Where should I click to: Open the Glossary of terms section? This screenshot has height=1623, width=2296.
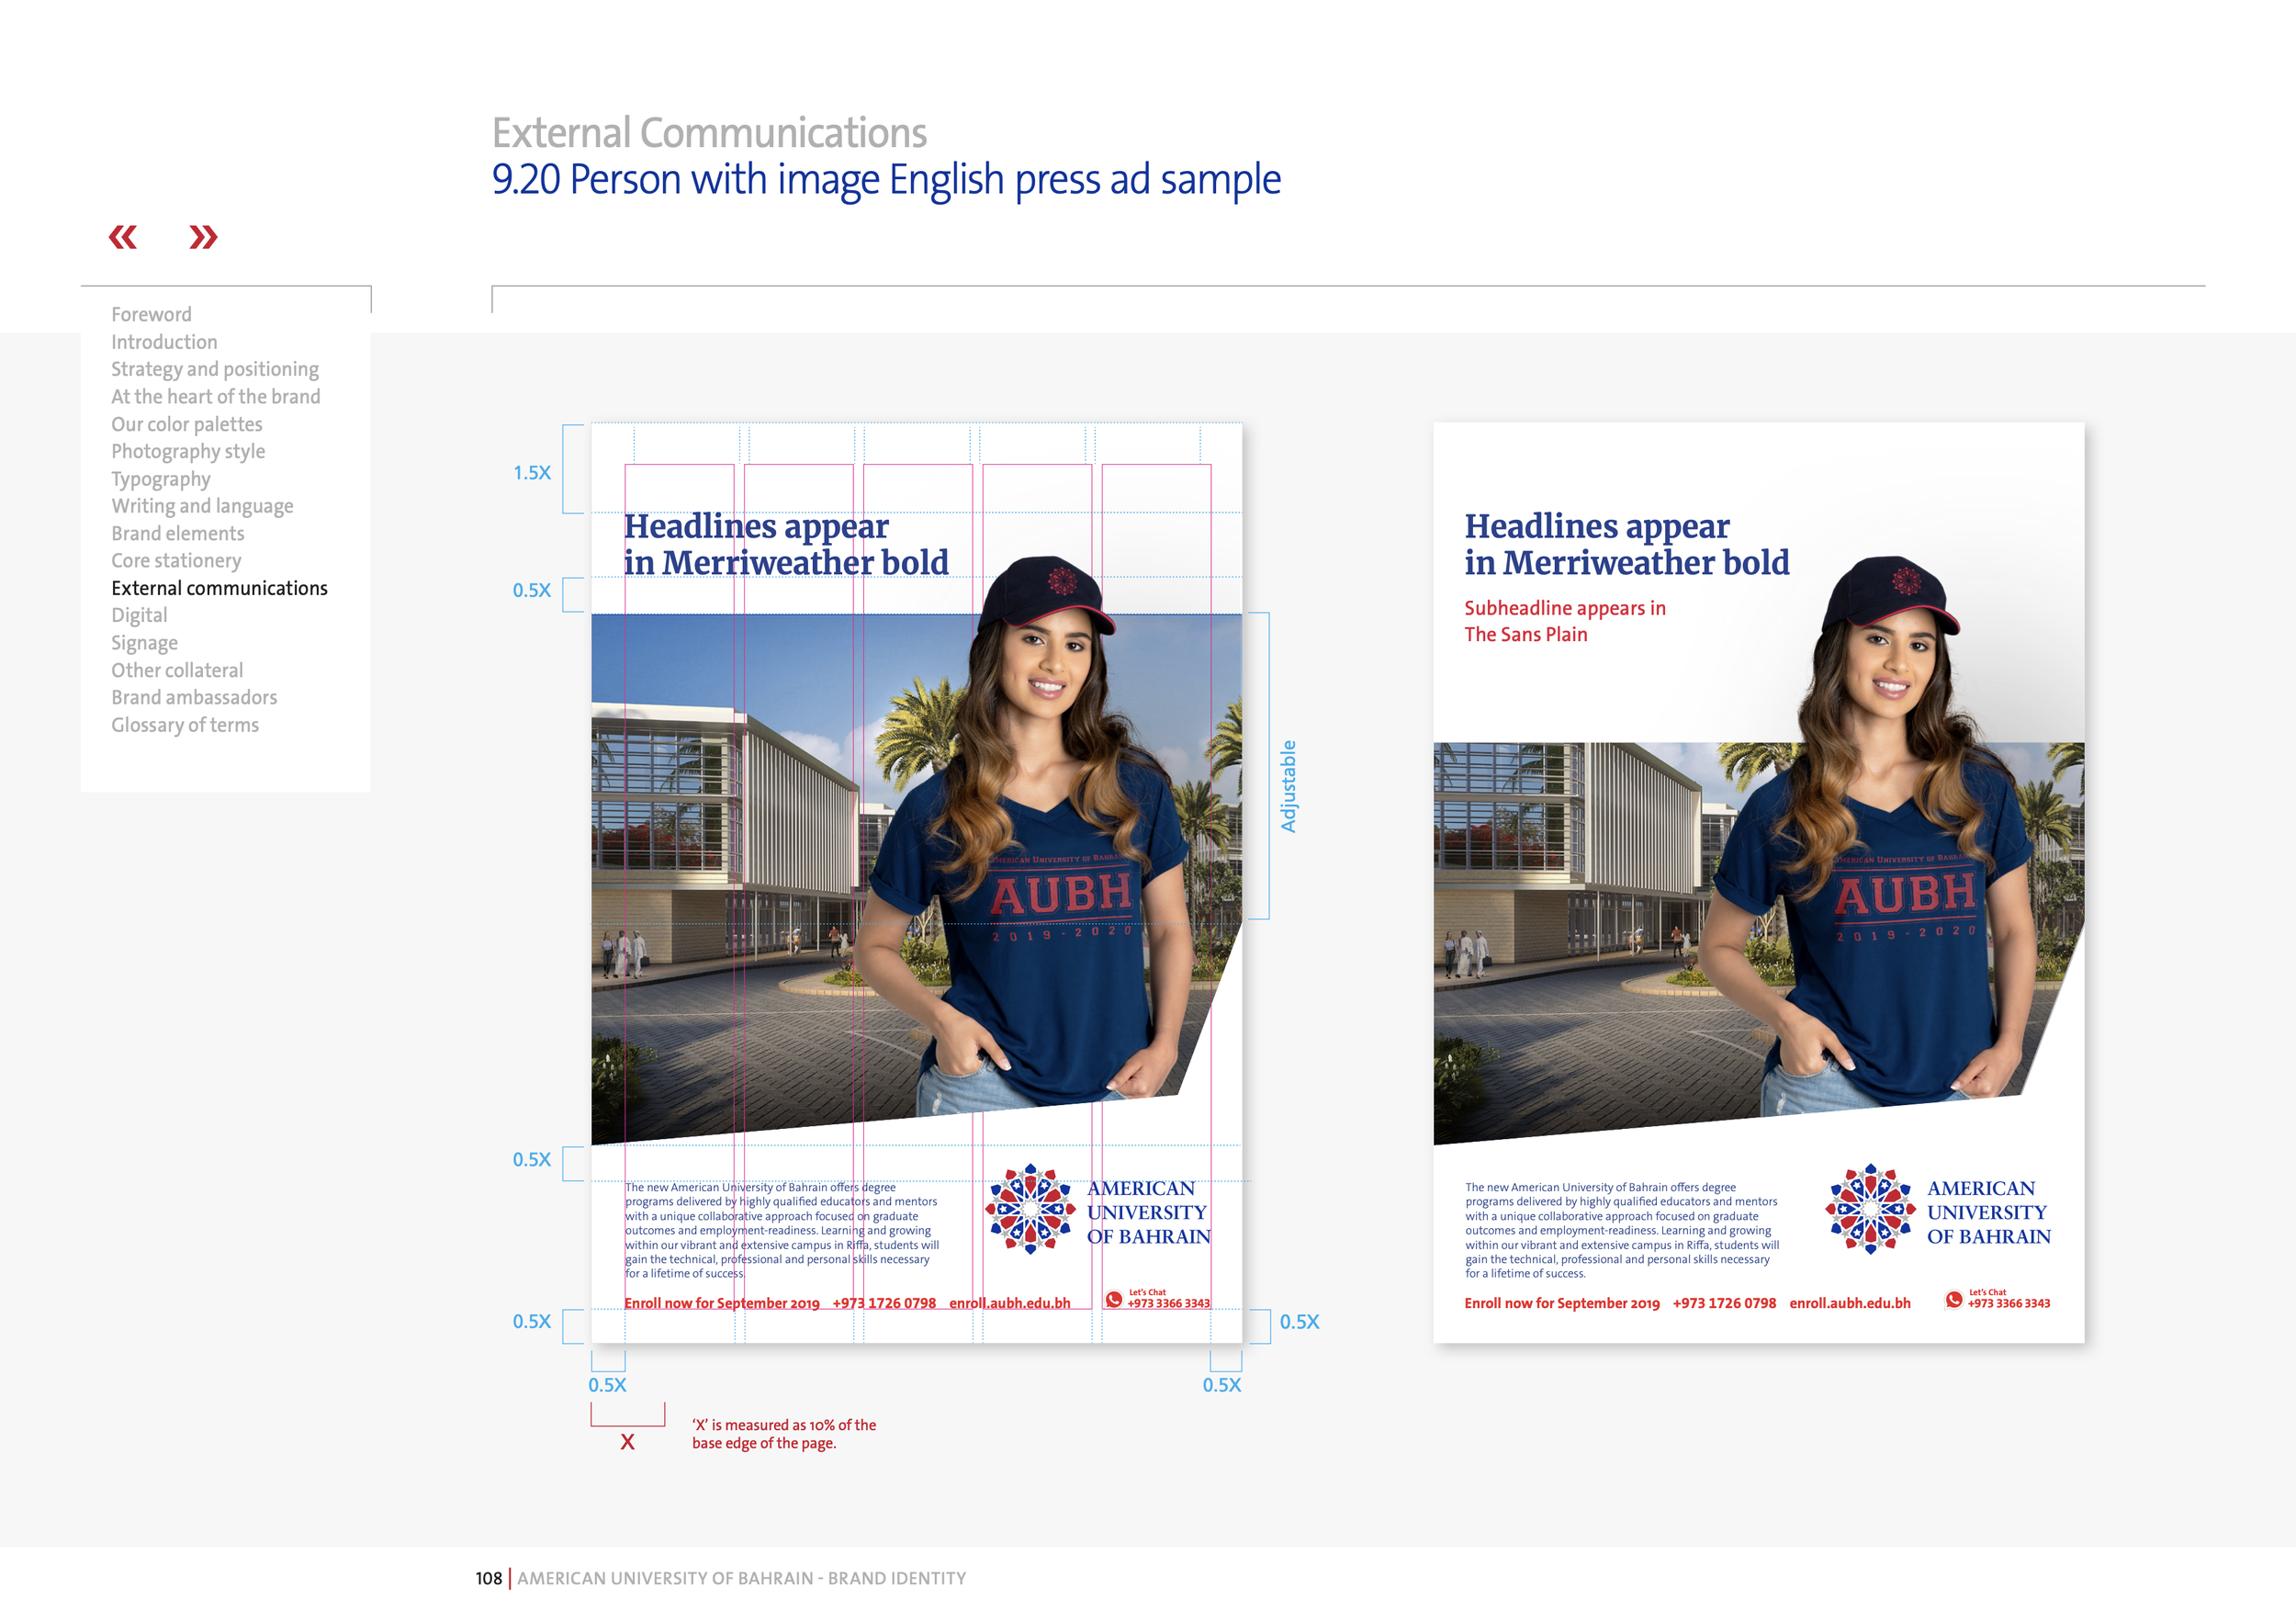tap(185, 724)
